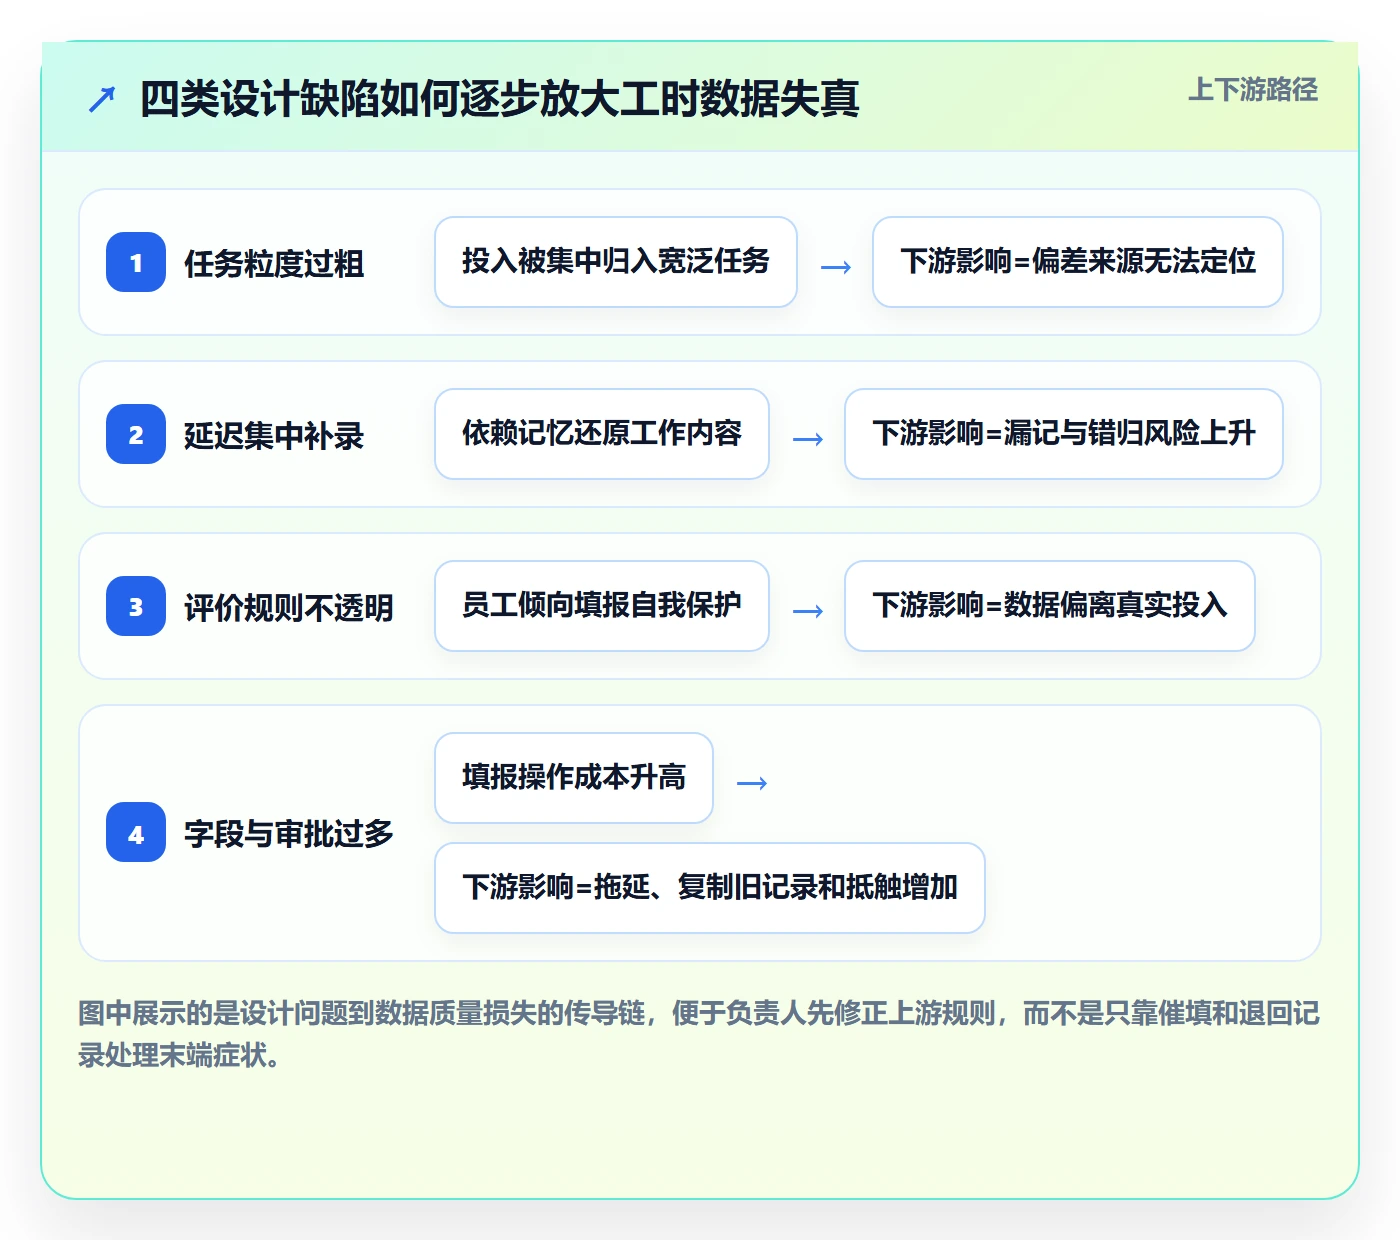The image size is (1400, 1240).
Task: Select the title 四类设计缺陷如何逐步放大工时数据失真
Action: coord(499,99)
